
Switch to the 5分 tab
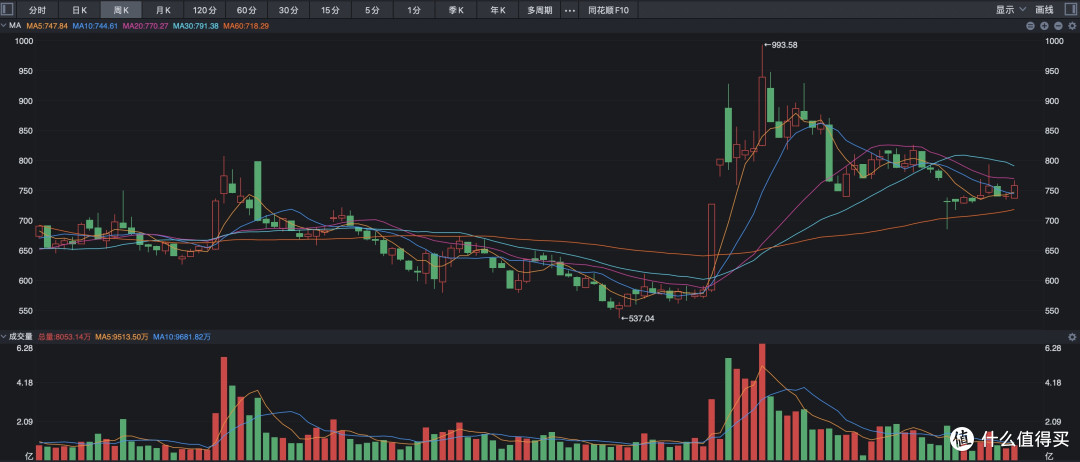[x=372, y=10]
